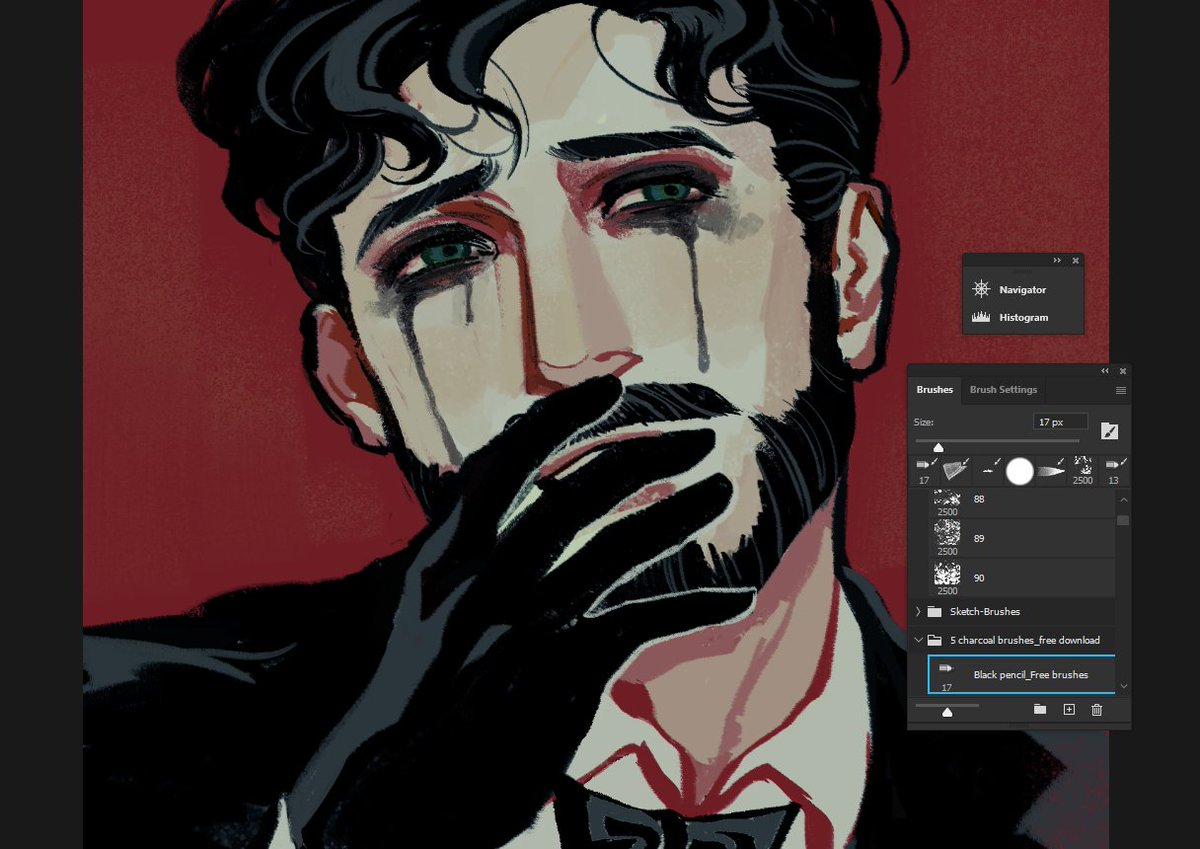
Task: Select the round white recent brush
Action: pos(1019,471)
